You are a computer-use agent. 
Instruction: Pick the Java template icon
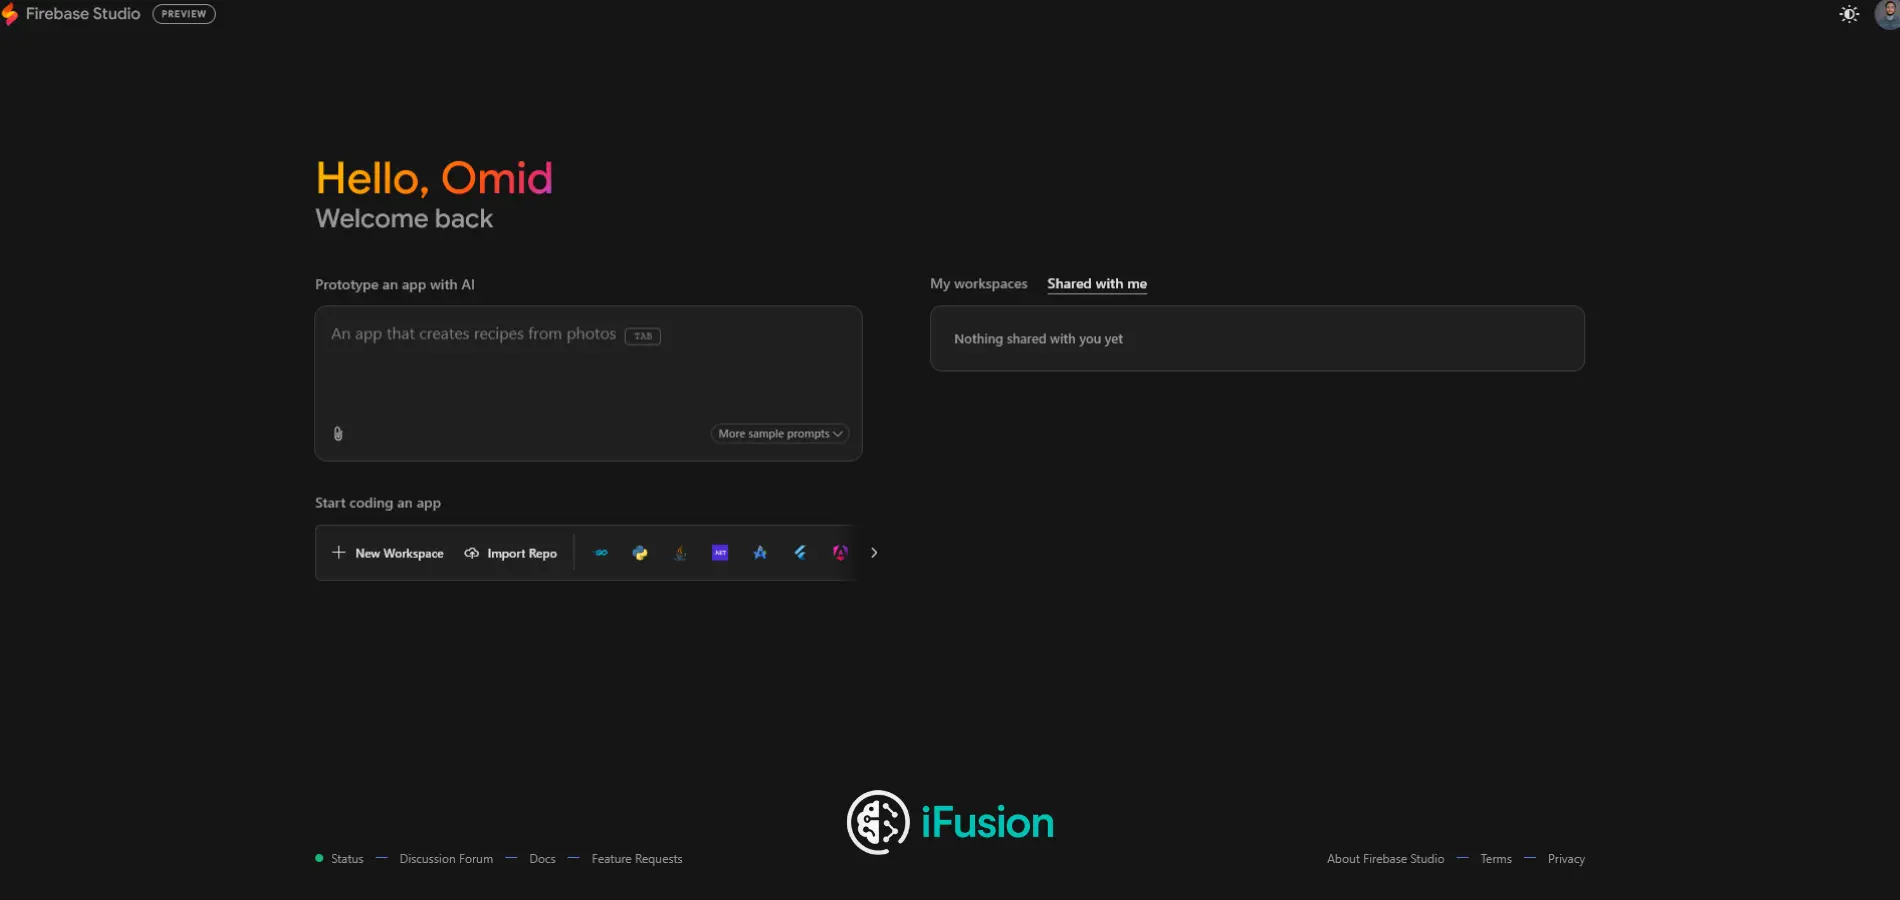[x=680, y=553]
